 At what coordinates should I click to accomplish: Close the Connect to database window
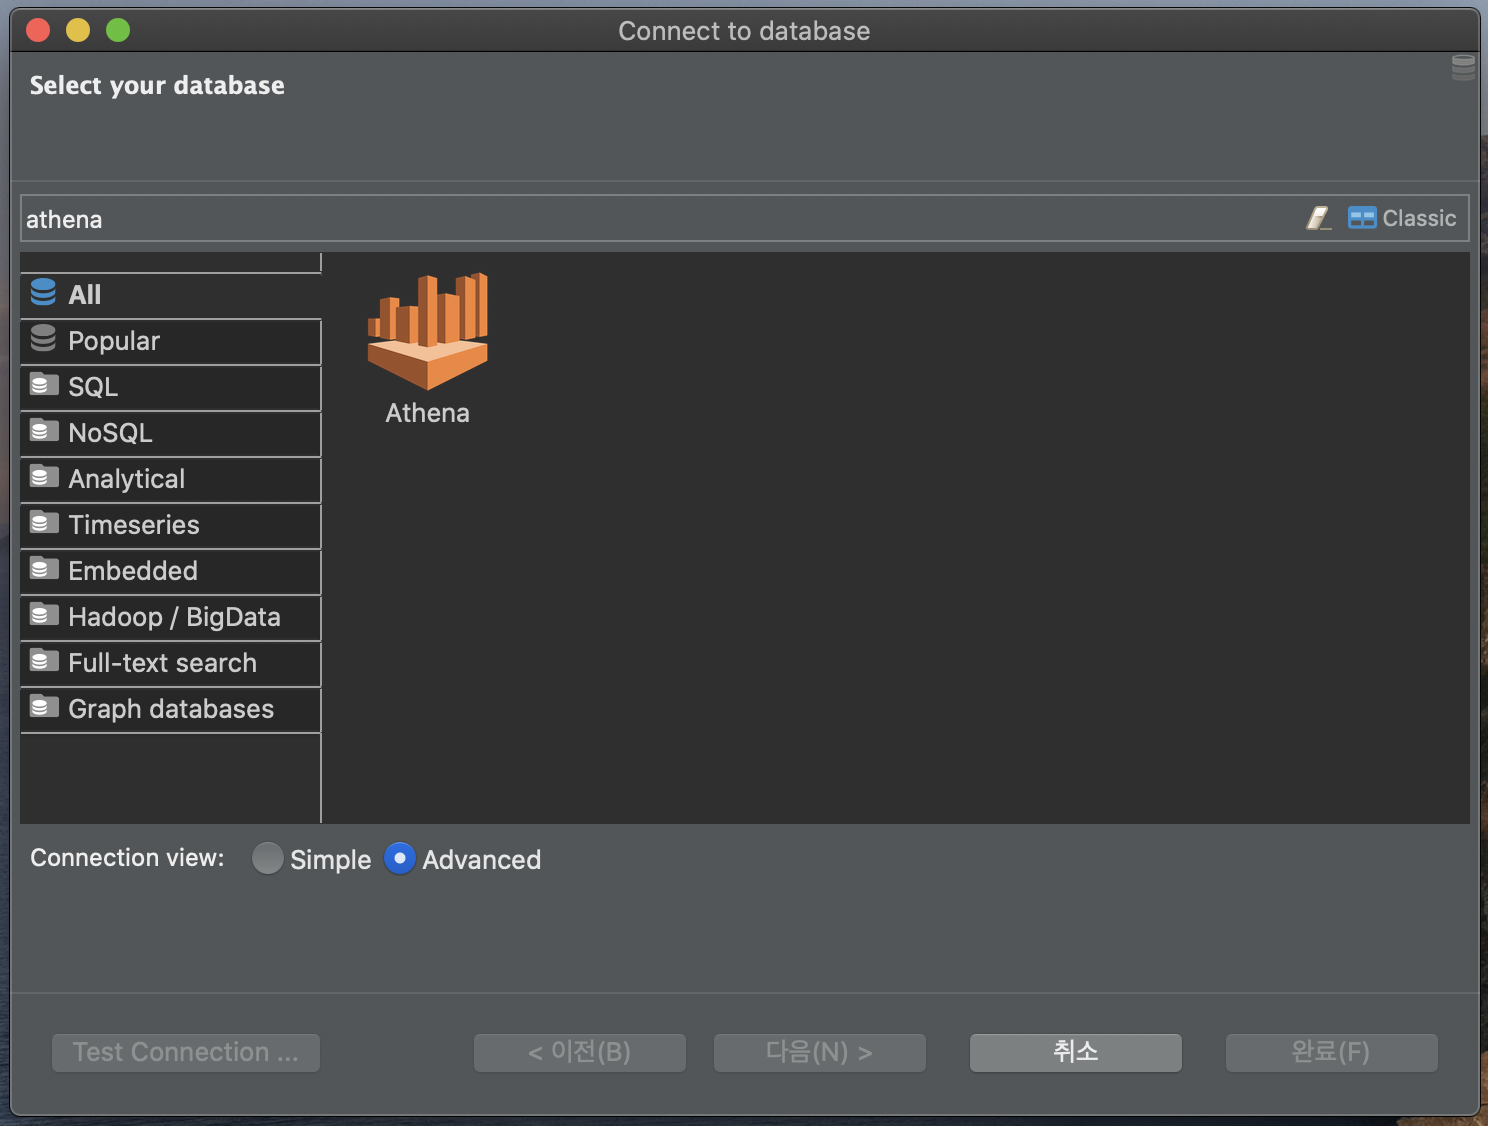[x=38, y=30]
